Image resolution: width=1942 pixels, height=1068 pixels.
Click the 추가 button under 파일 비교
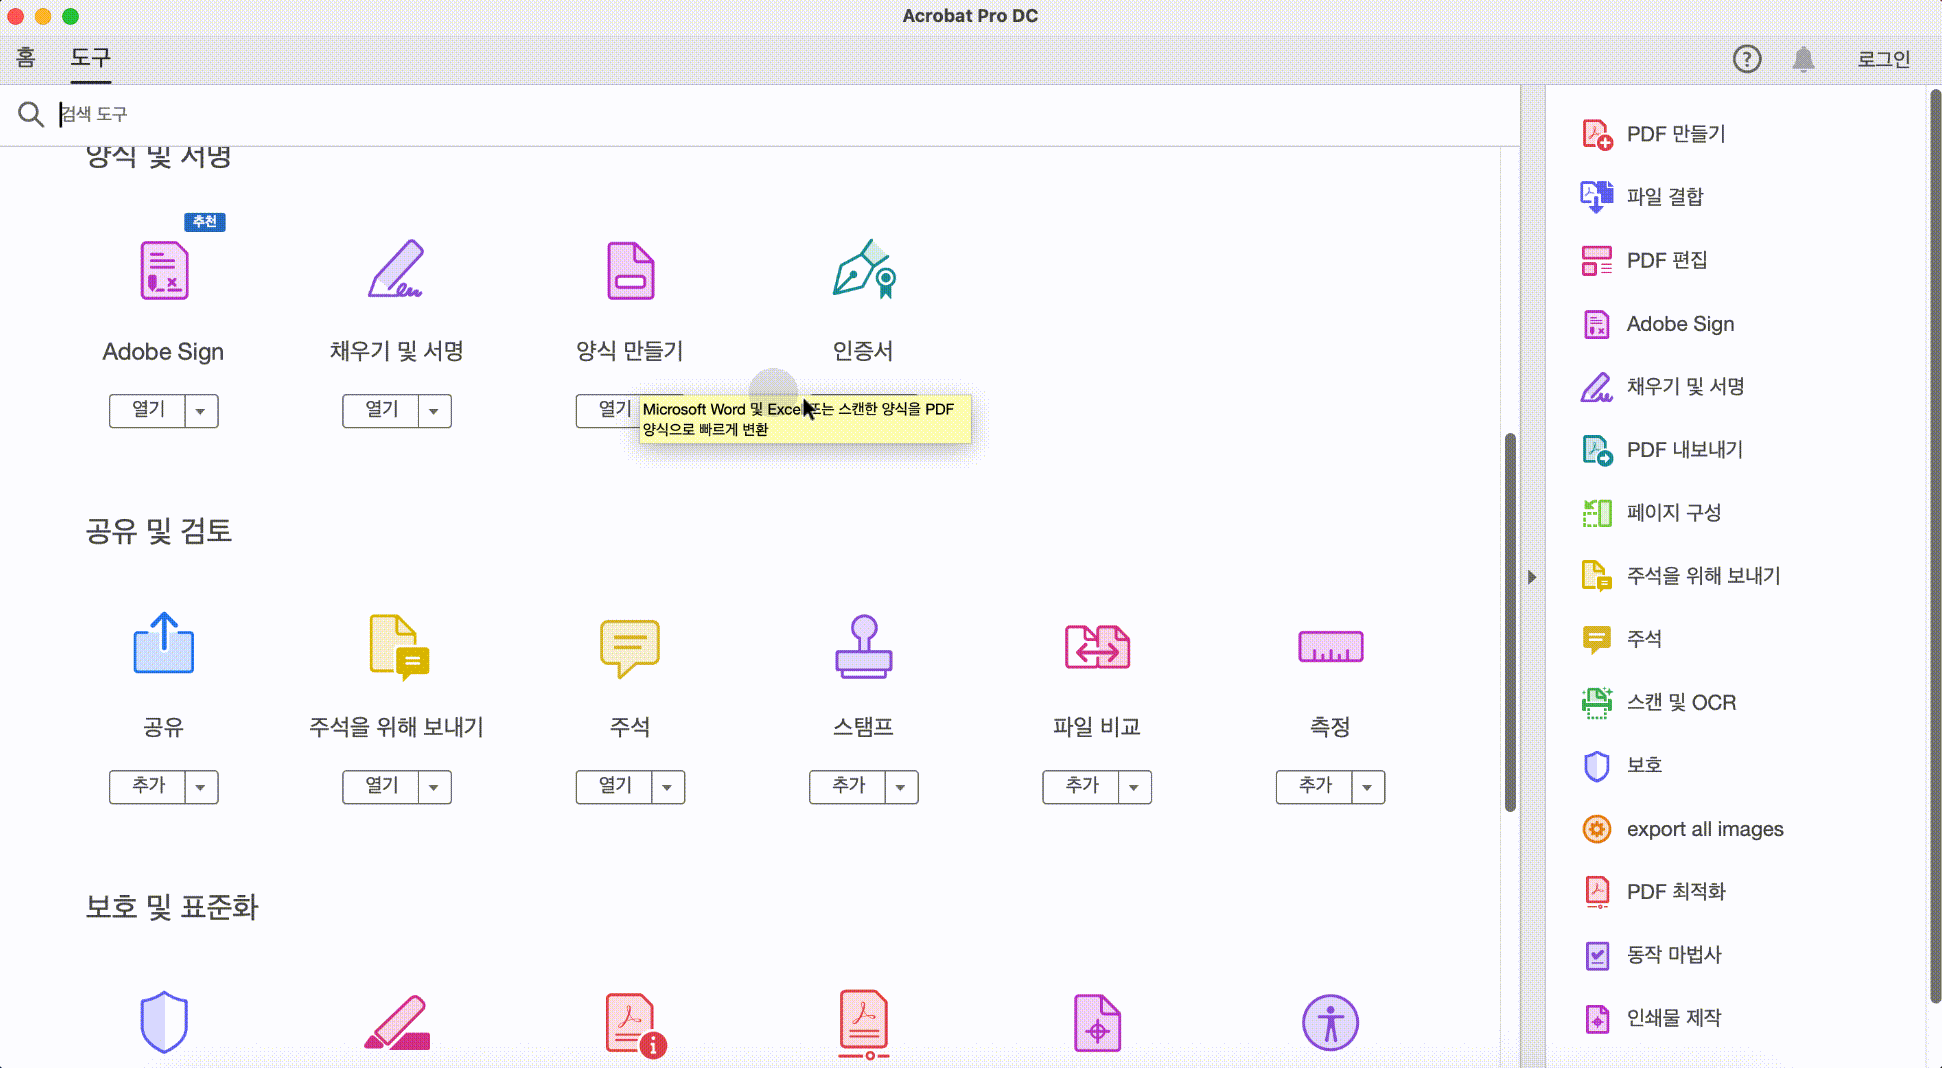tap(1081, 787)
